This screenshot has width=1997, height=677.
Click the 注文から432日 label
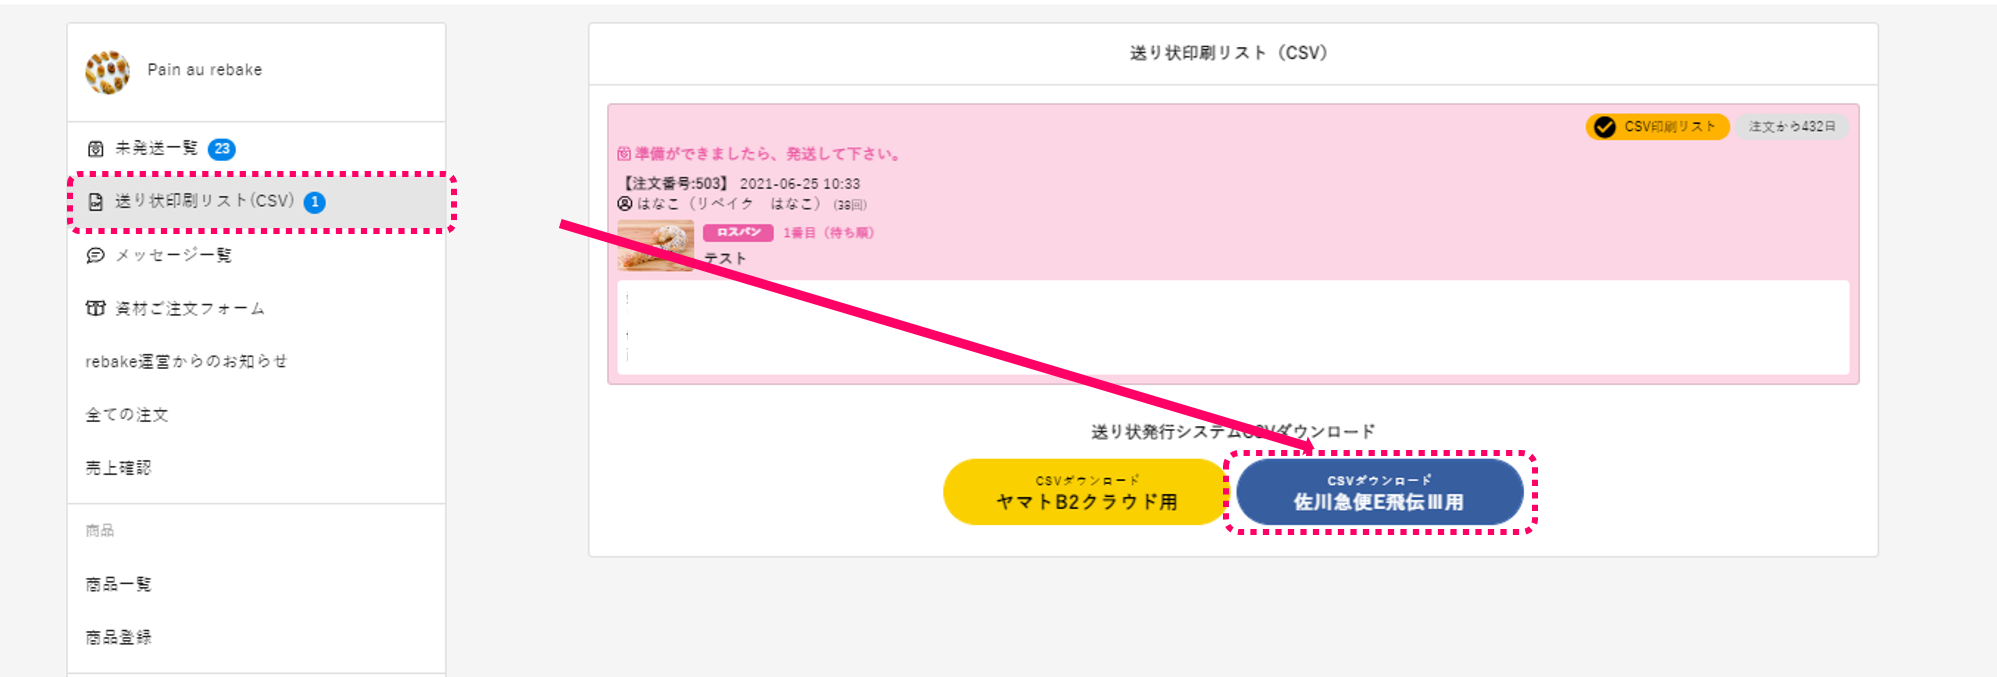pos(1791,127)
